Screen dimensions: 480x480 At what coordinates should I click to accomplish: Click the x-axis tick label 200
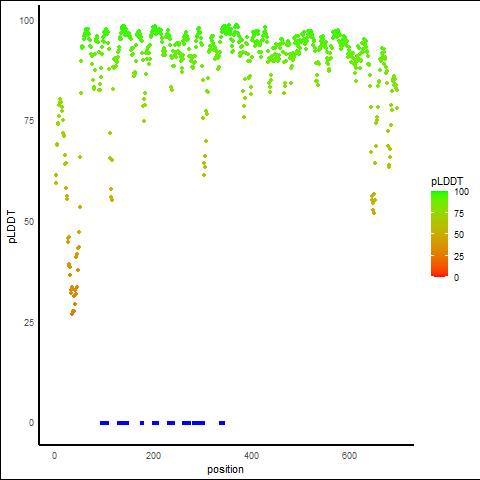(153, 455)
